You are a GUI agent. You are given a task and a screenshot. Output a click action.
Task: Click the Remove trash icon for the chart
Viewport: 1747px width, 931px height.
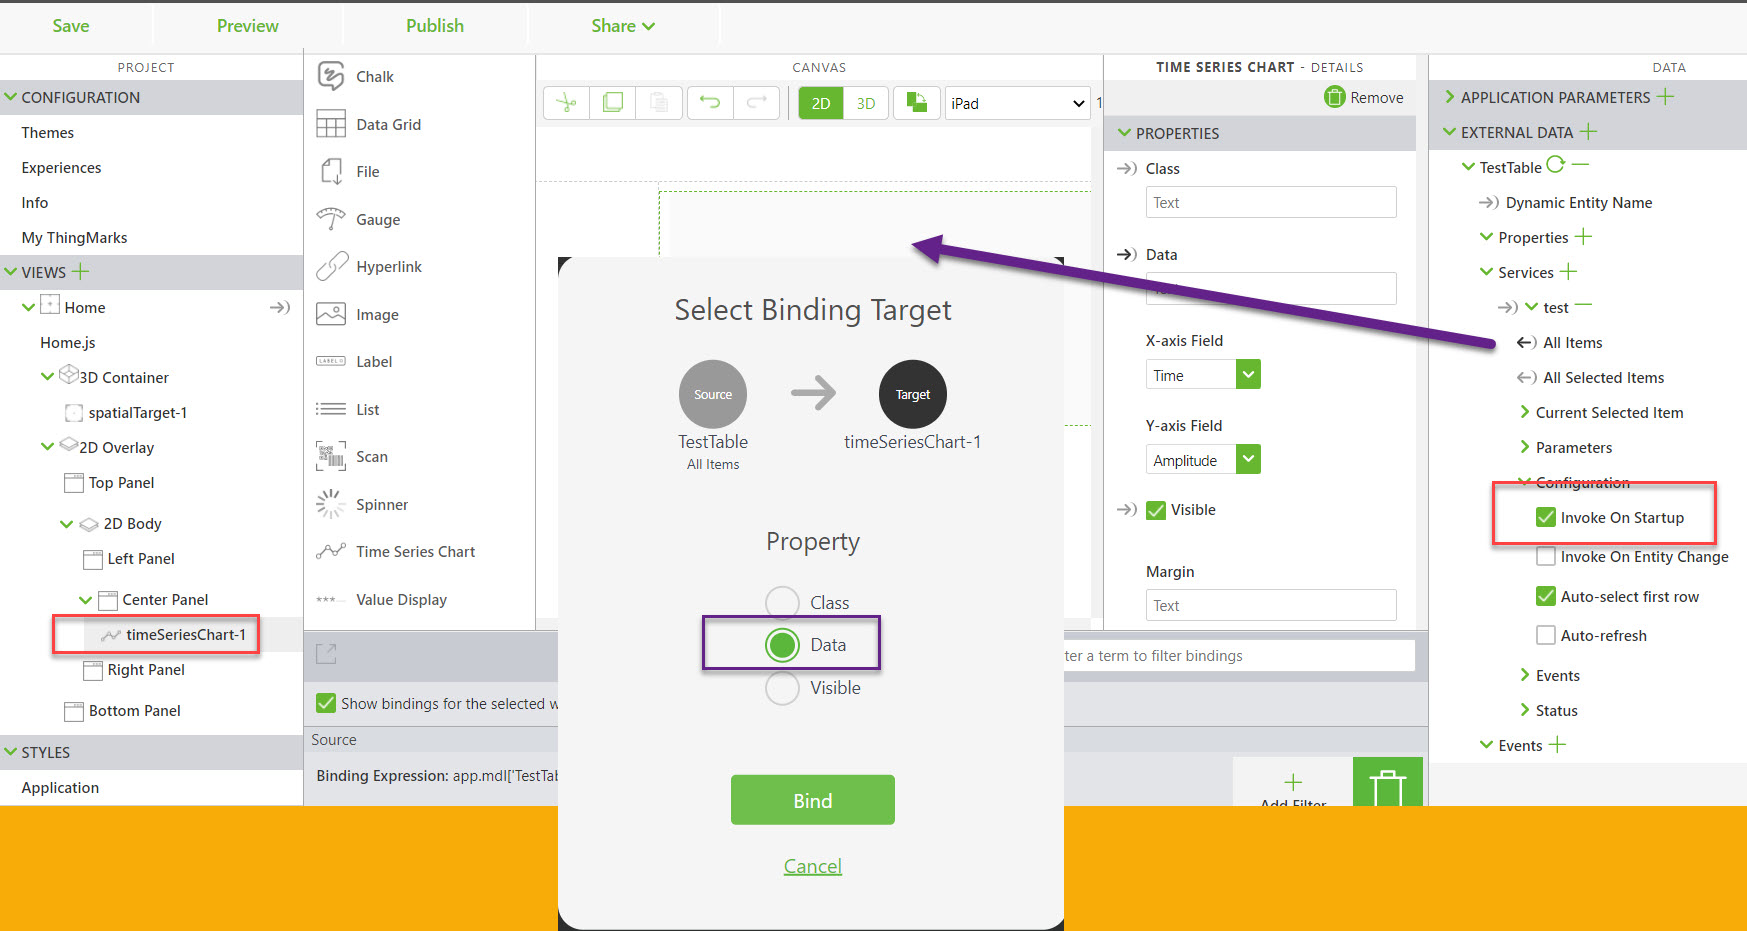(1334, 97)
